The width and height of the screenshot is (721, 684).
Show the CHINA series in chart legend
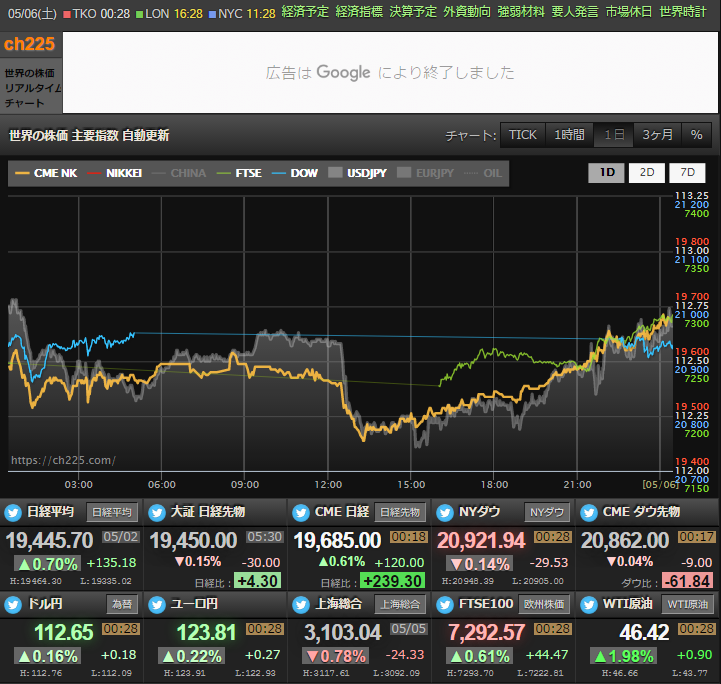coord(179,173)
